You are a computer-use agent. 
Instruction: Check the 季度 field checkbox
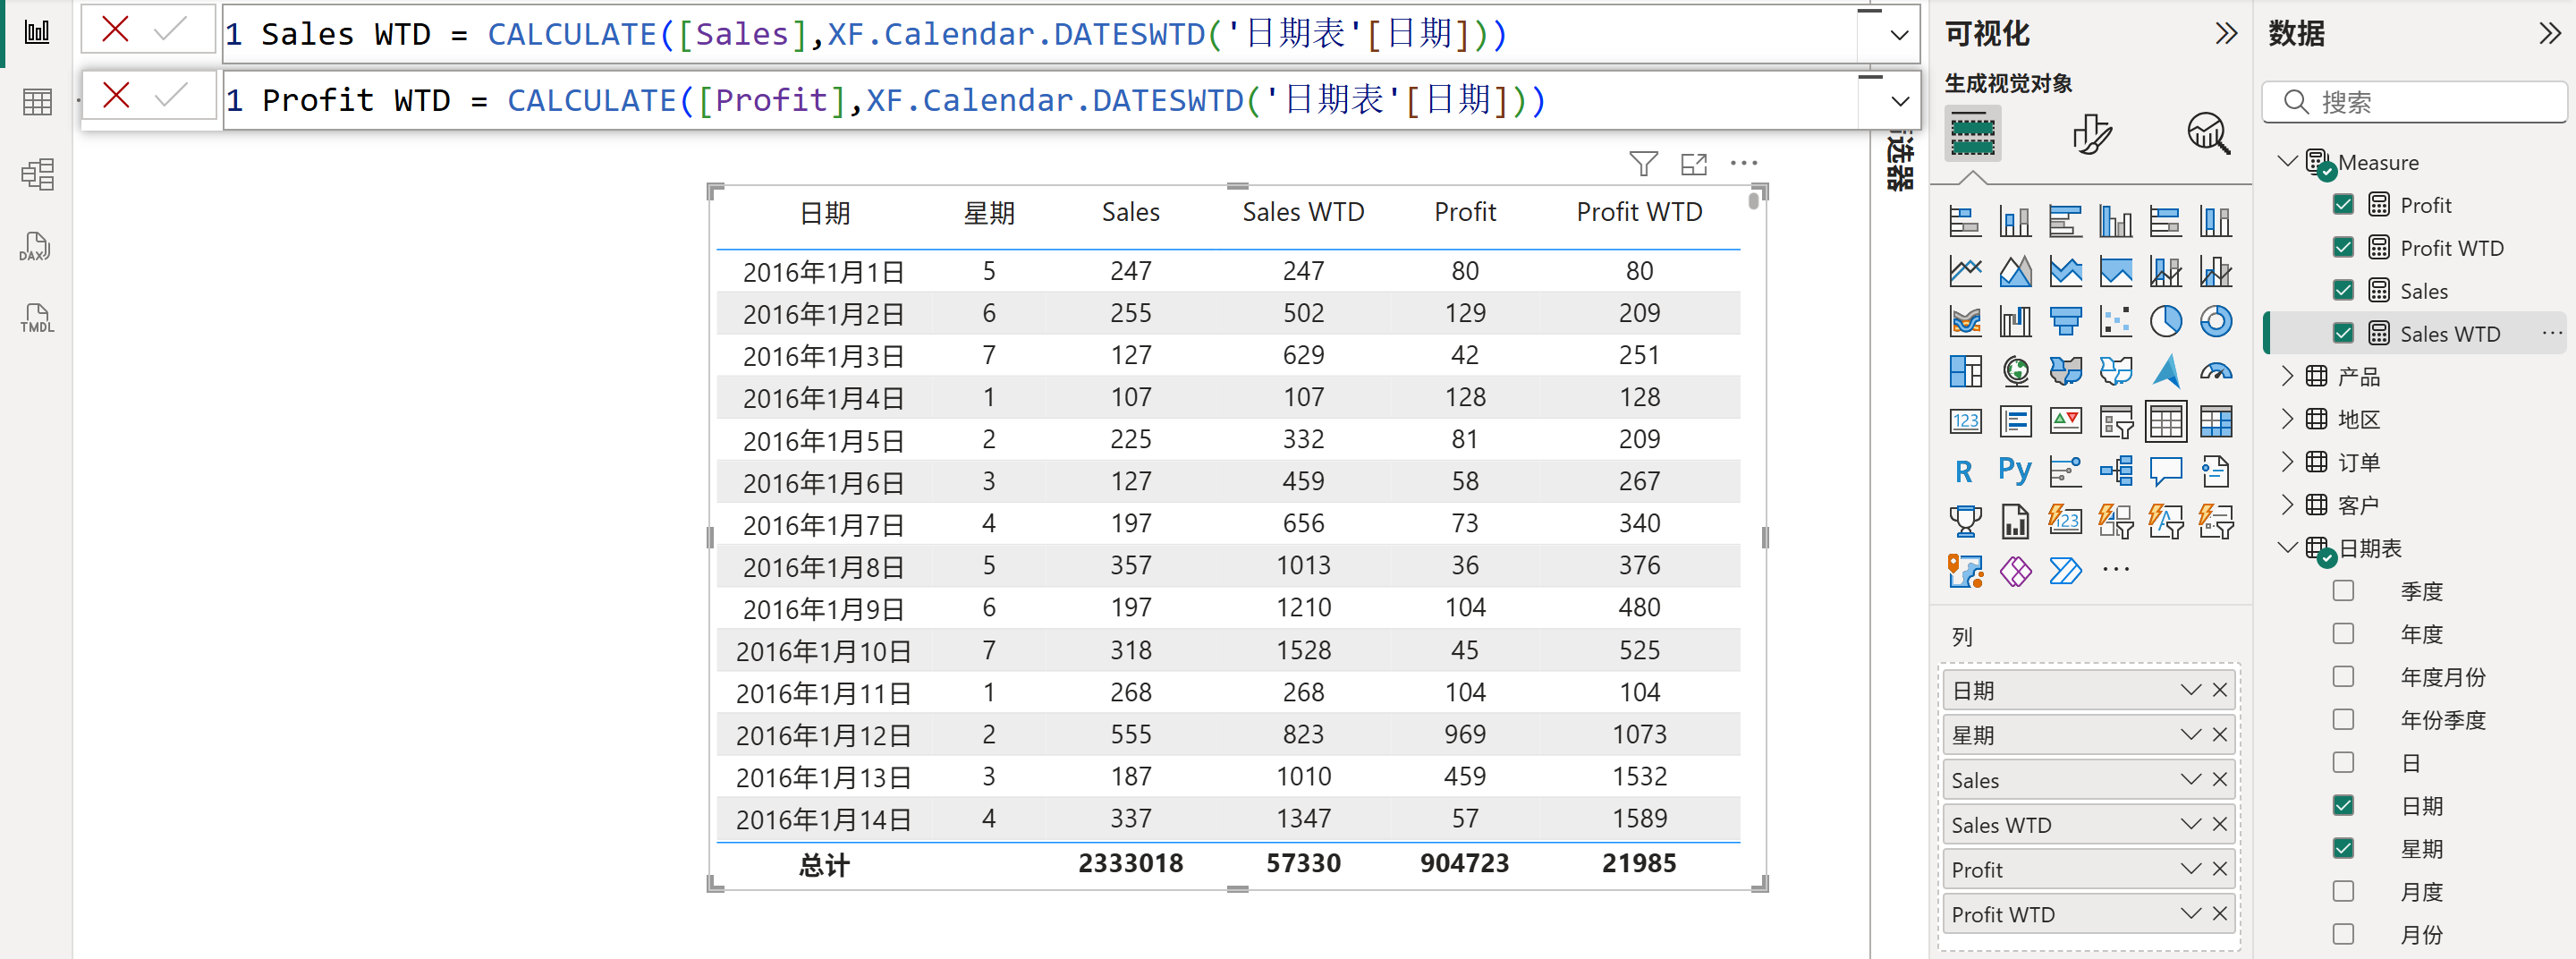[2342, 591]
